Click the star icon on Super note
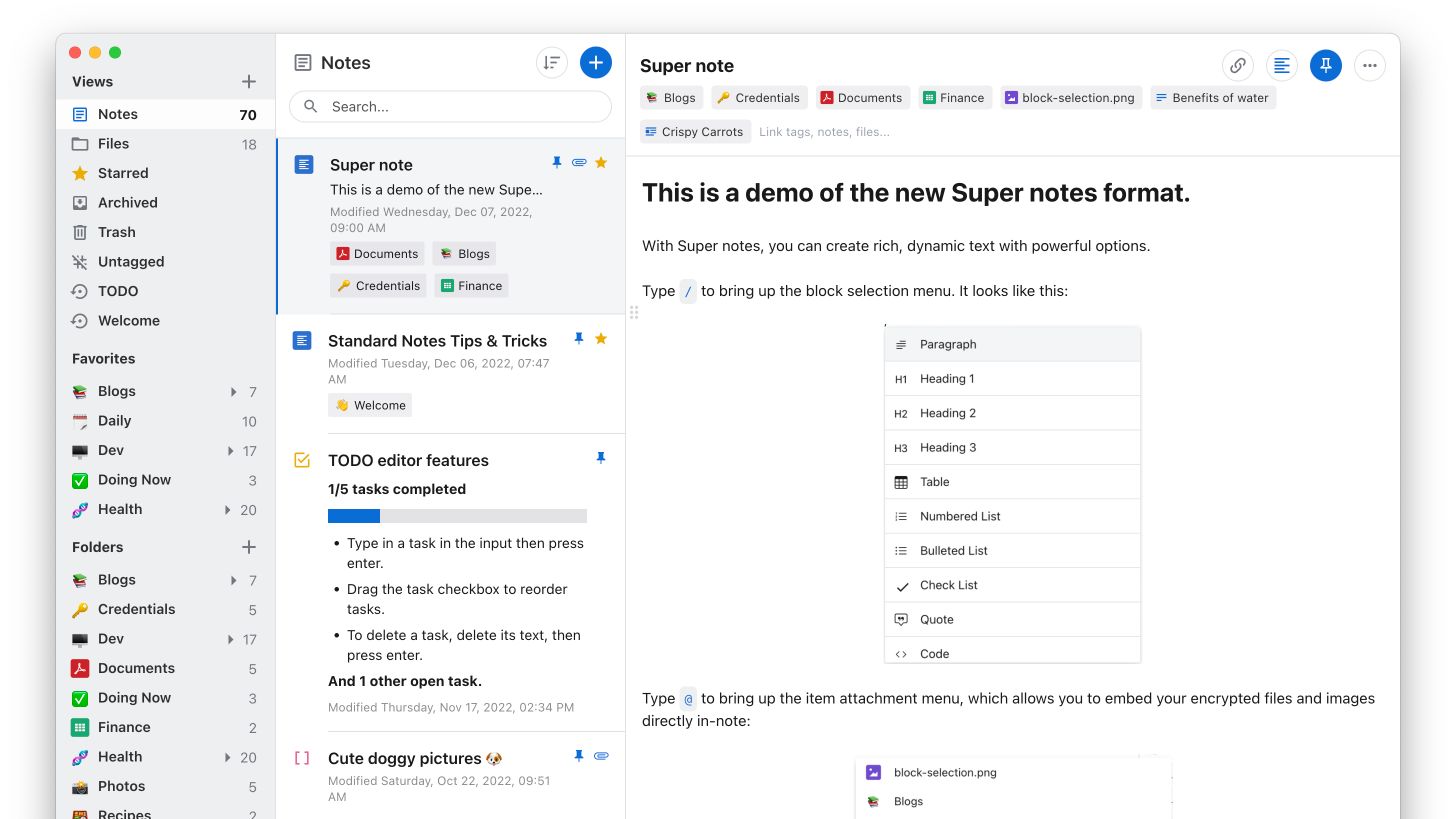This screenshot has height=819, width=1456. [601, 163]
